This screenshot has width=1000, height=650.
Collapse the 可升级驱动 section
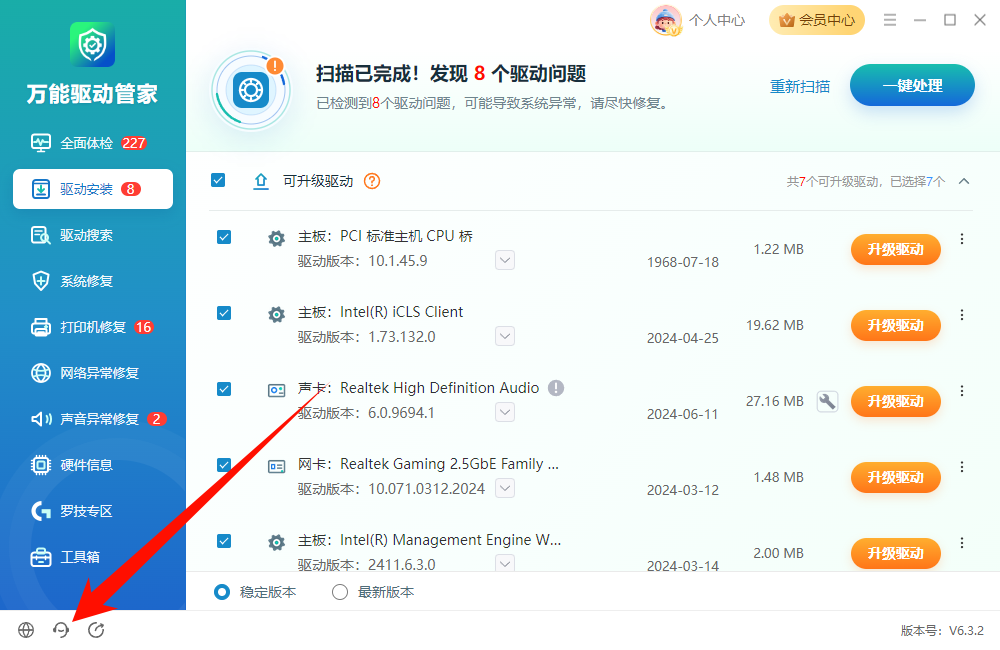coord(964,182)
